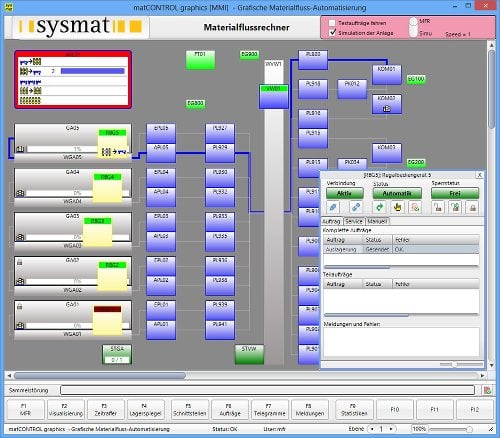Screen dimensions: 500x438
Task: Close the RBG5 Regalbediengerät panel
Action: coord(479,175)
